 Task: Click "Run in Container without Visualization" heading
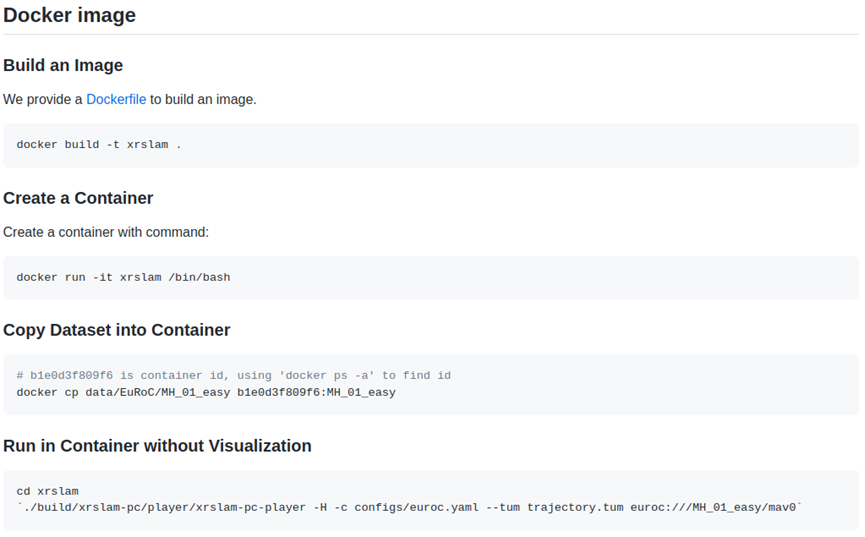point(157,446)
